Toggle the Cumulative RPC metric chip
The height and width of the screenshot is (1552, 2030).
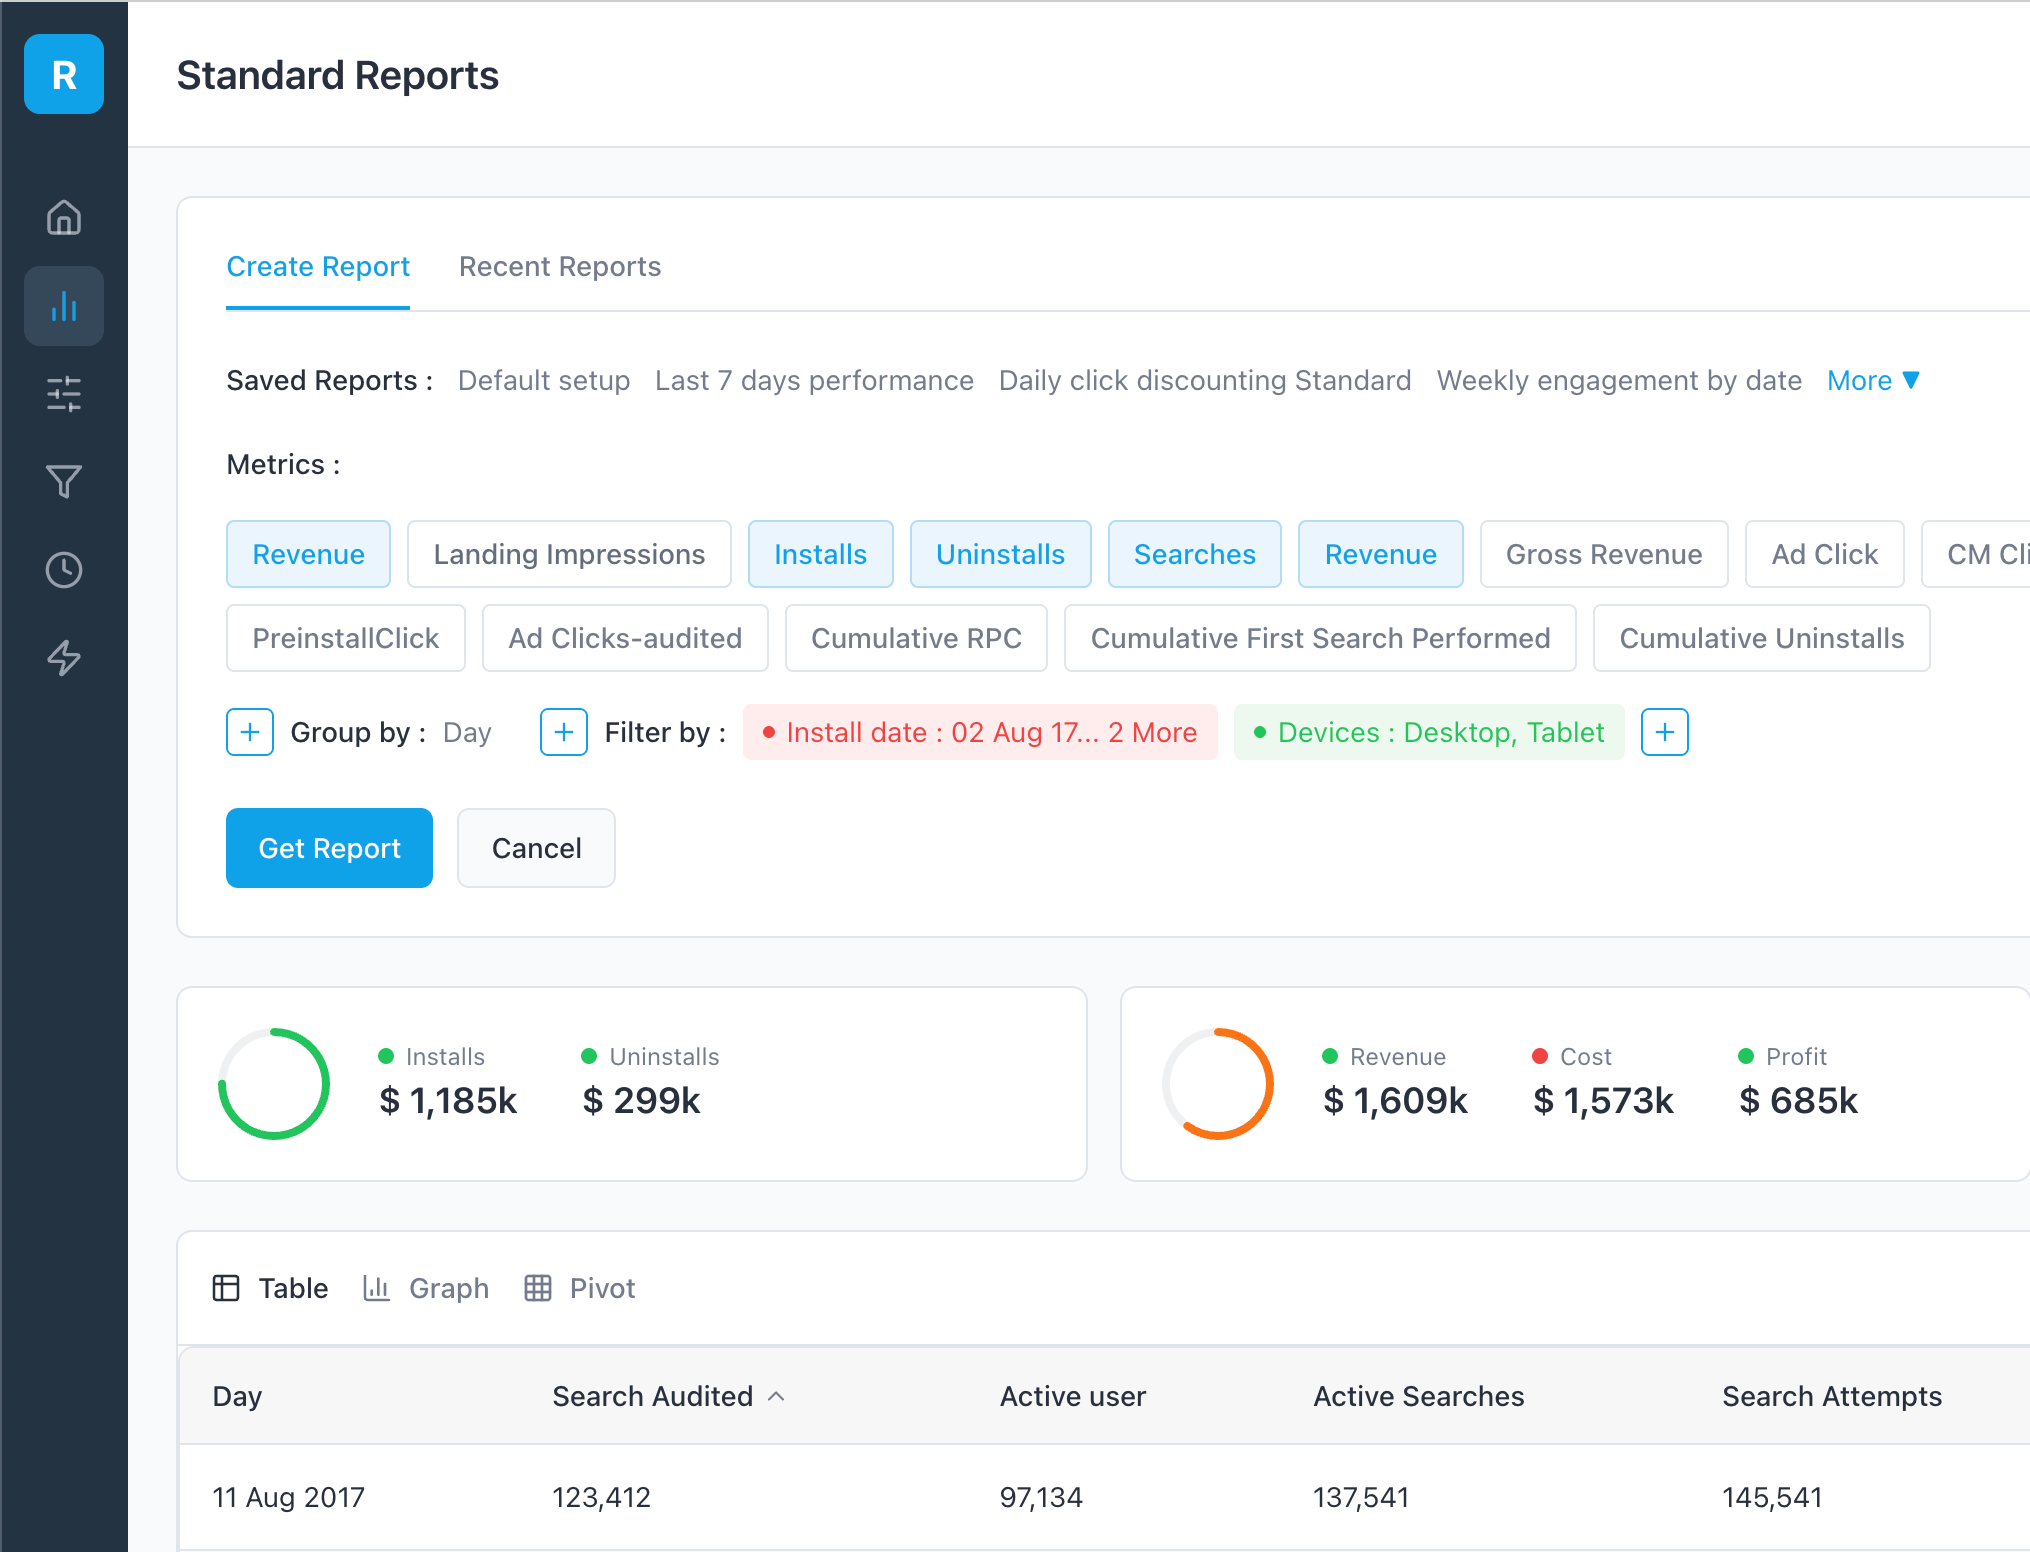tap(916, 638)
